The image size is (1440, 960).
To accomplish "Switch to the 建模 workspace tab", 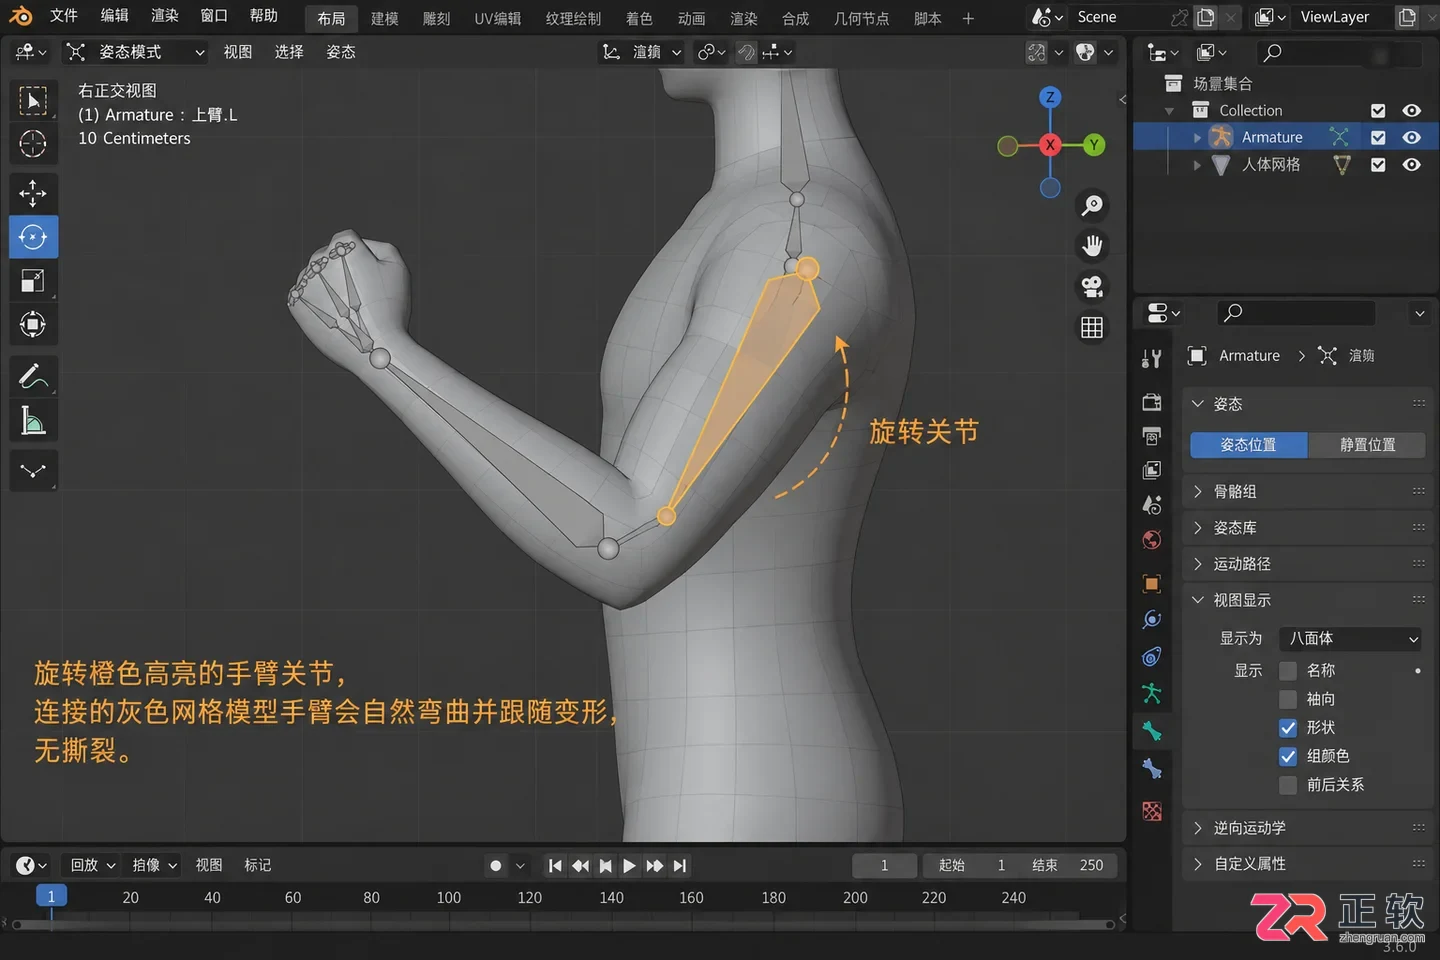I will [x=385, y=18].
